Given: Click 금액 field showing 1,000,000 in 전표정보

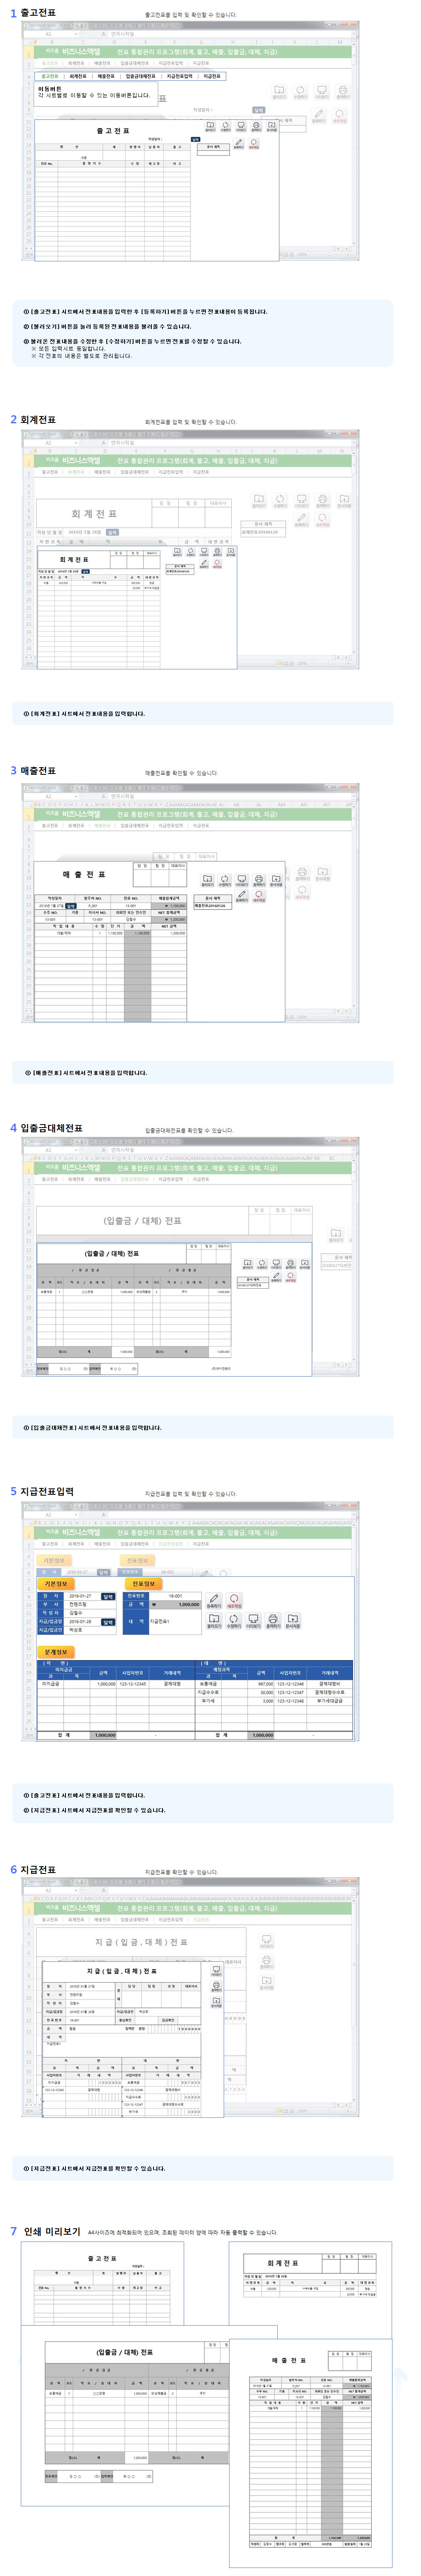Looking at the screenshot, I should (175, 1605).
